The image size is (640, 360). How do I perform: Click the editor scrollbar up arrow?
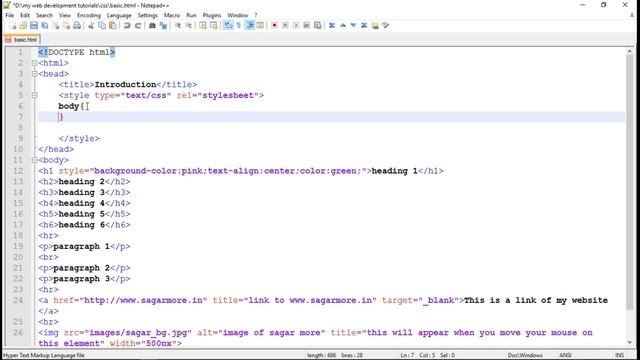(629, 51)
